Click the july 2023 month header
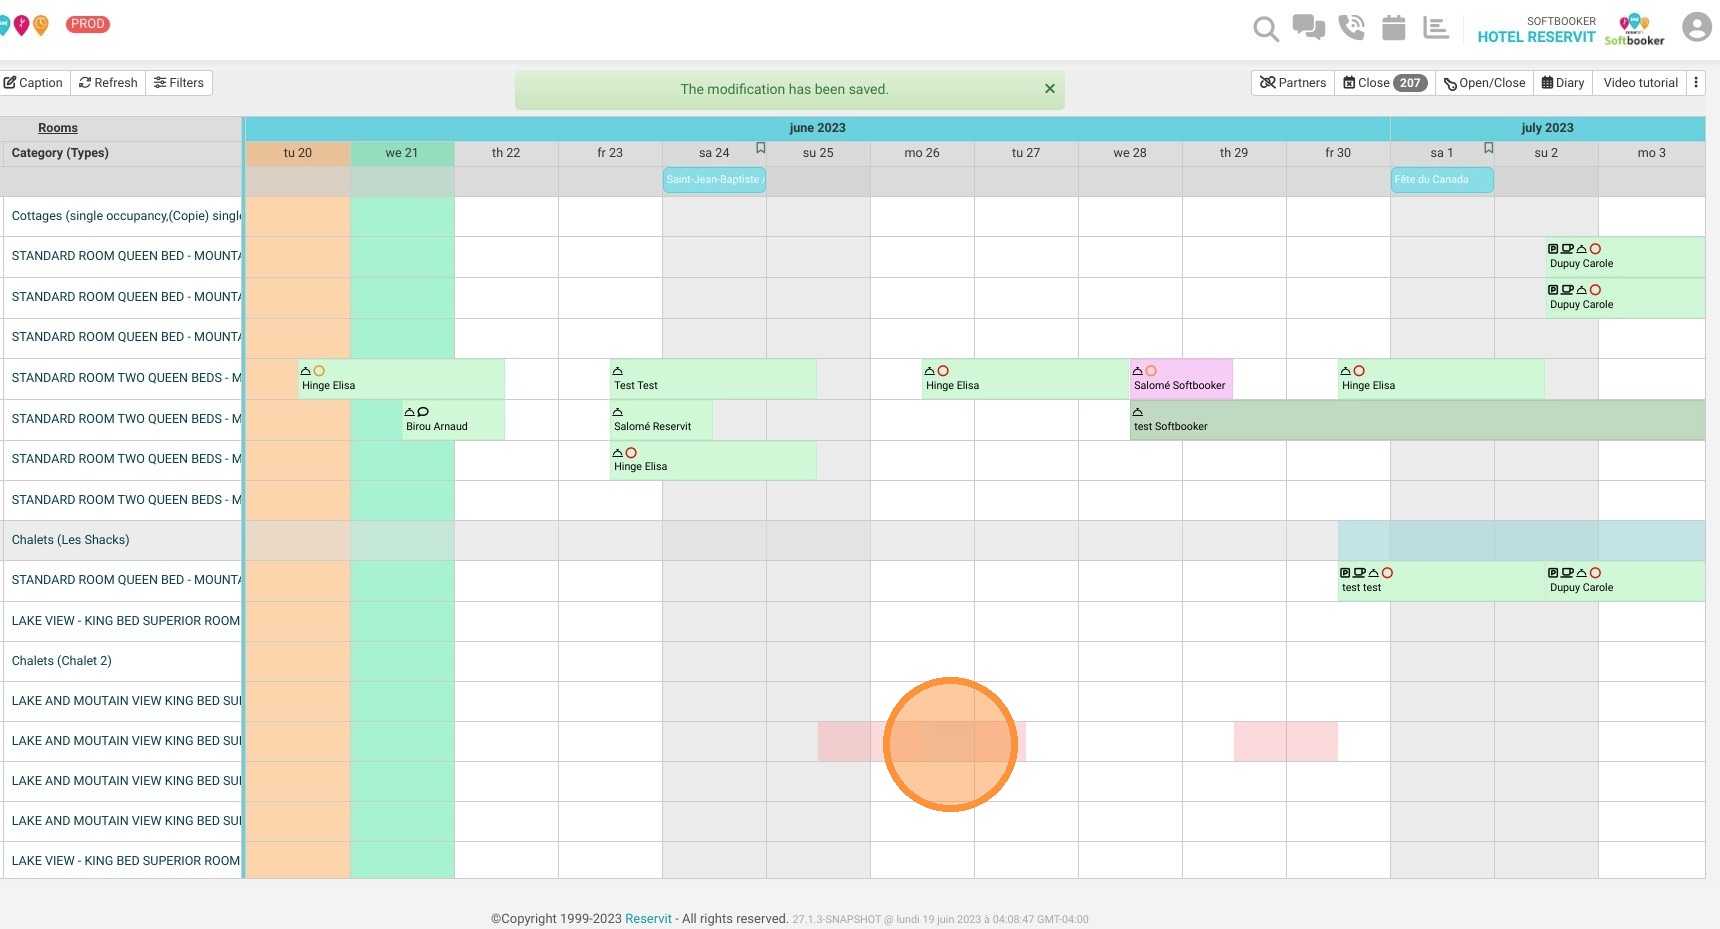Image resolution: width=1720 pixels, height=929 pixels. (1547, 128)
